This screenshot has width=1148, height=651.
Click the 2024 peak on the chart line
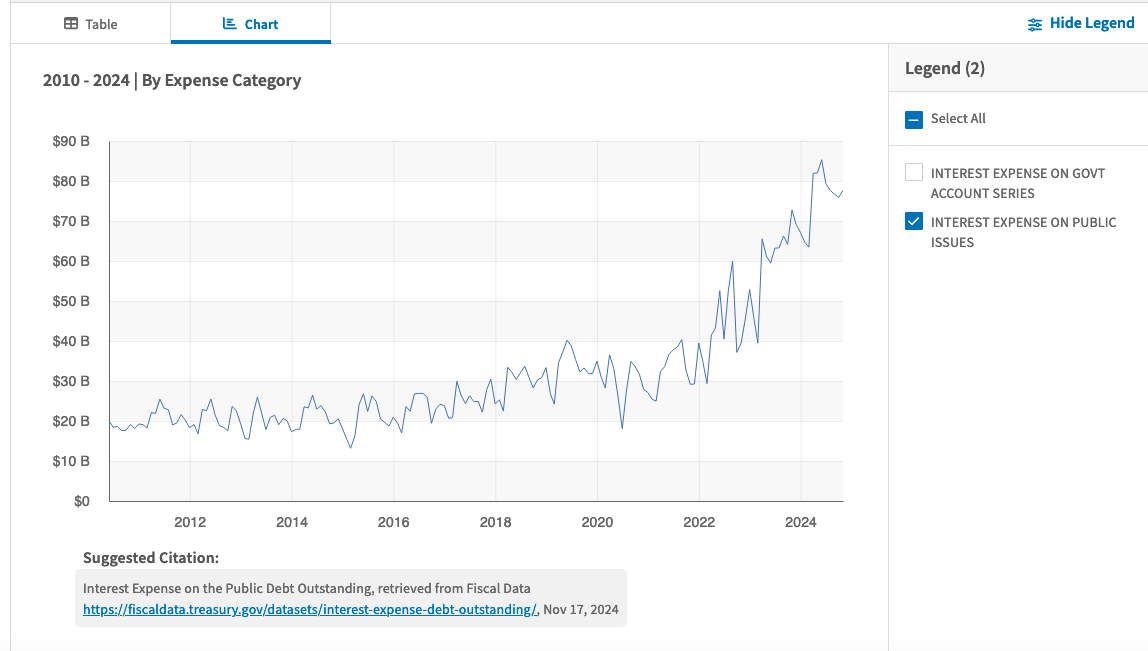[821, 160]
